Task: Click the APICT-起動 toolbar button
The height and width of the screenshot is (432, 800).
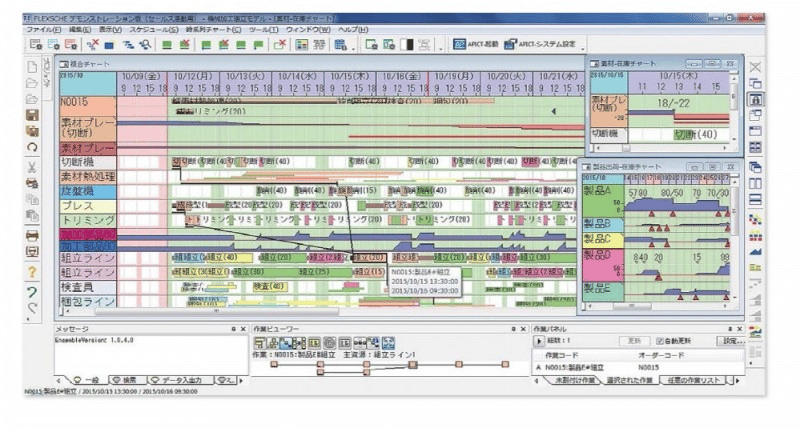Action: [476, 44]
